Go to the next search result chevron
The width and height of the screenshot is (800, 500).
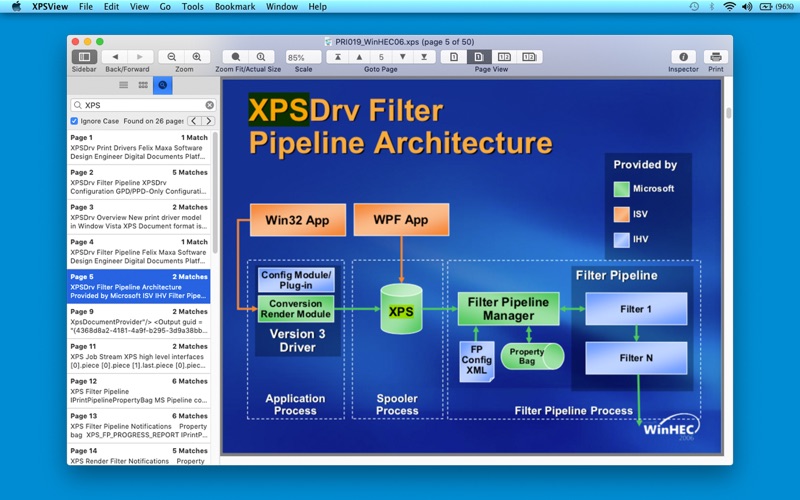[x=208, y=121]
